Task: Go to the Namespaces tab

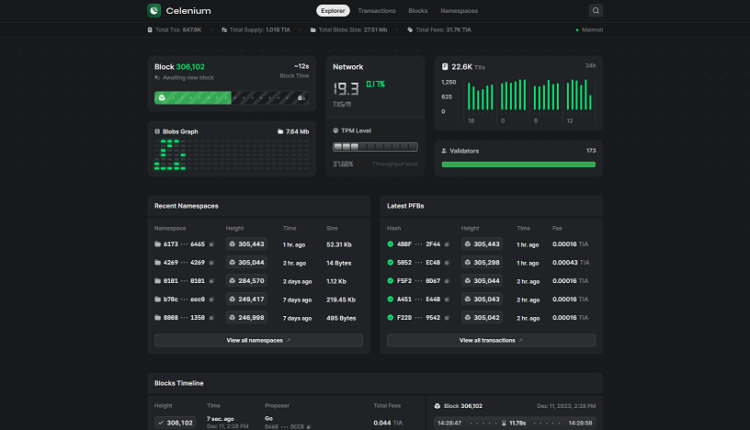Action: (459, 11)
